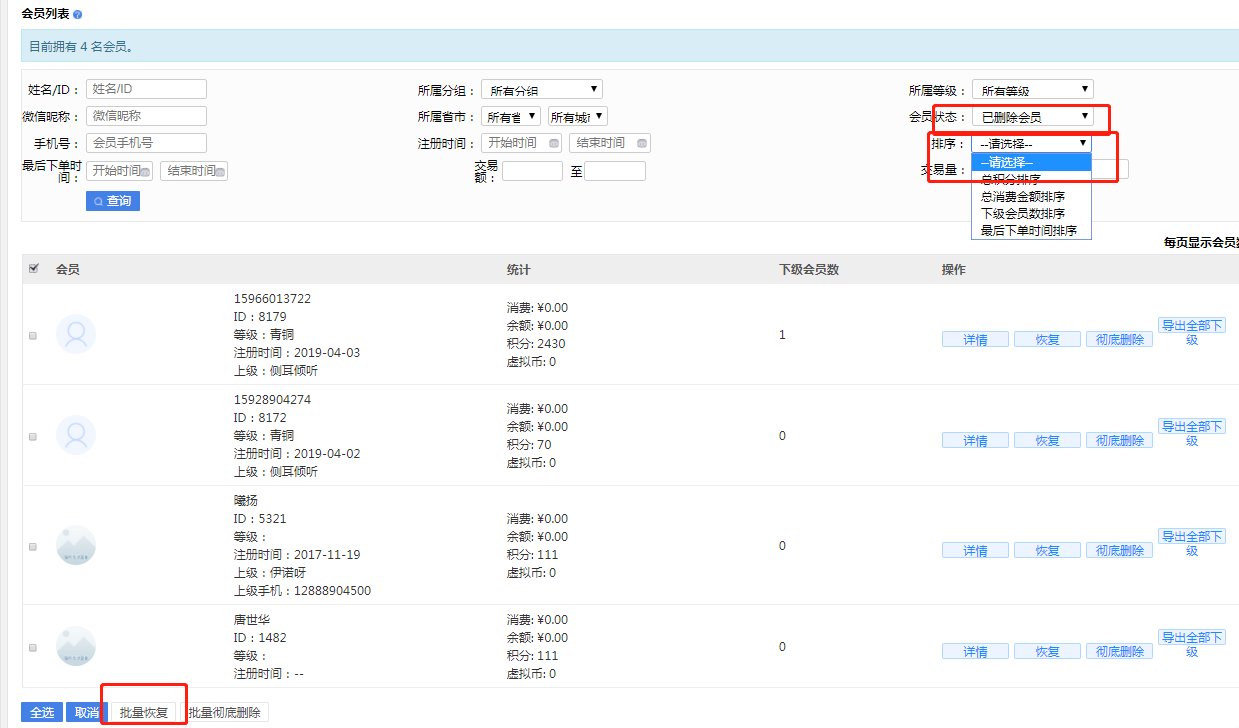The image size is (1239, 728).
Task: Open the 所属分组 dropdown
Action: pyautogui.click(x=541, y=90)
